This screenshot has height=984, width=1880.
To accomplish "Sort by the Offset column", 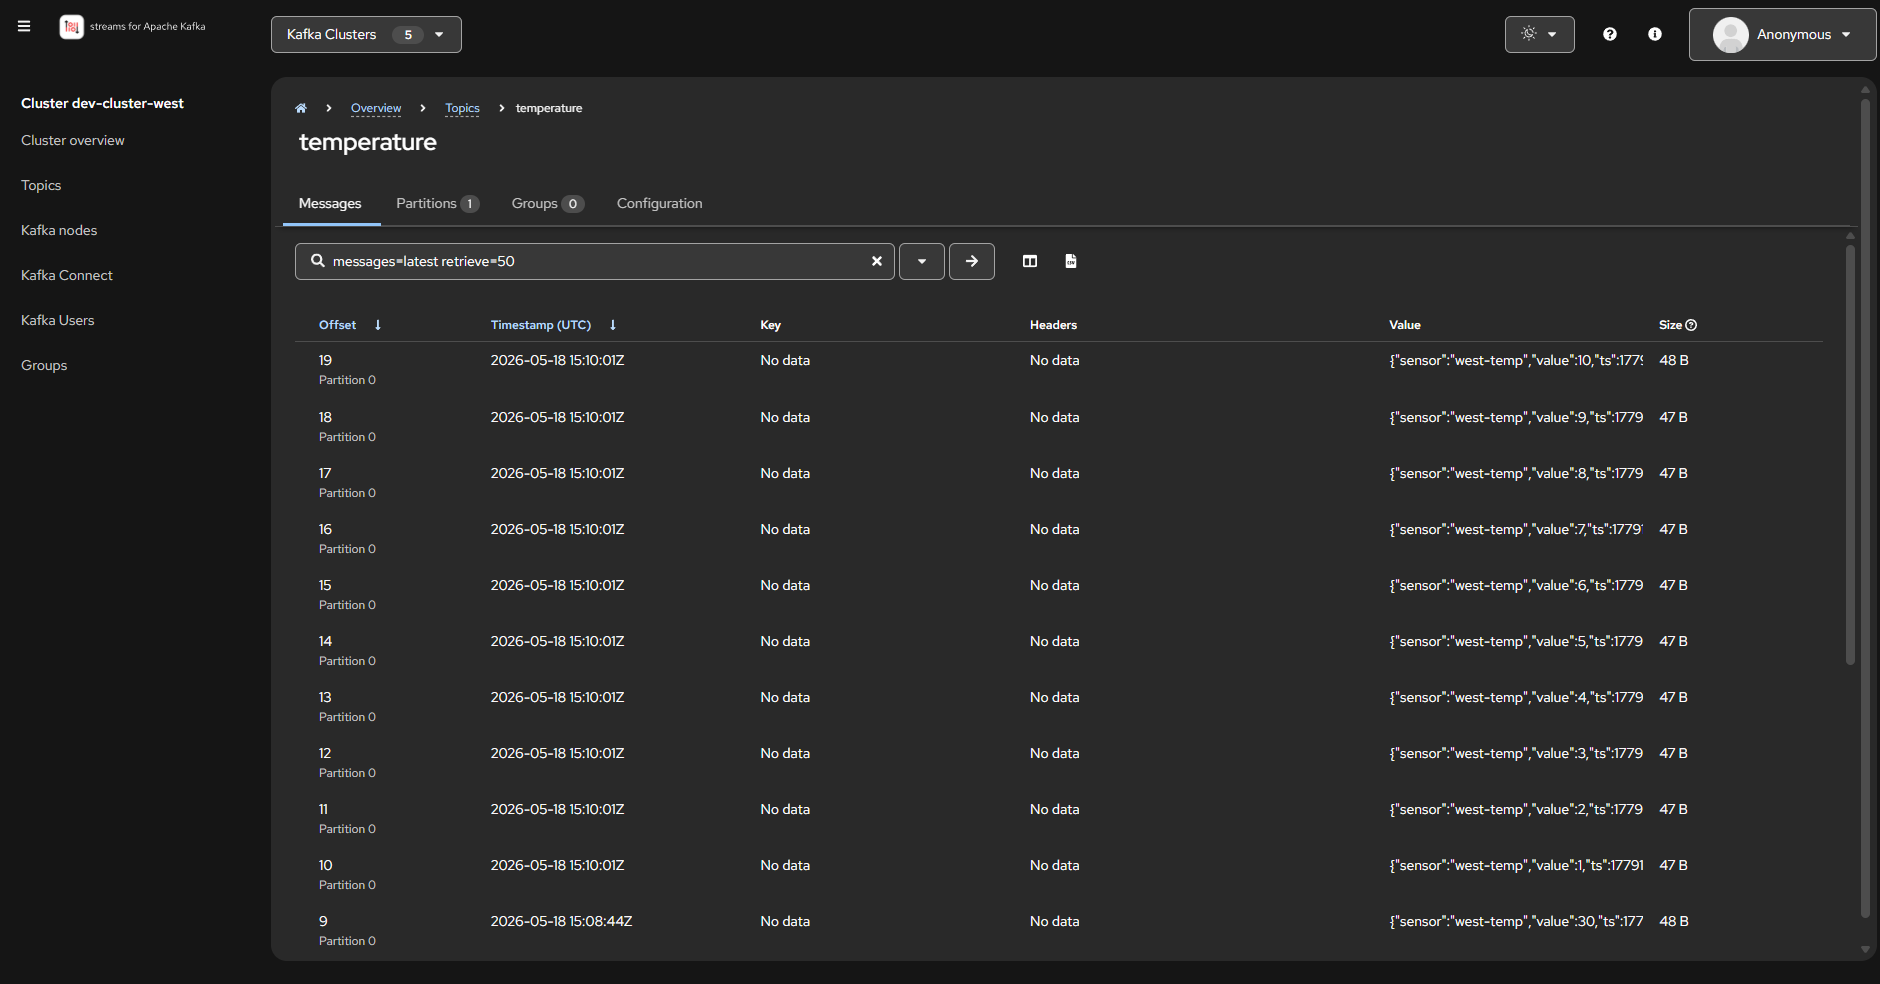I will pos(350,325).
